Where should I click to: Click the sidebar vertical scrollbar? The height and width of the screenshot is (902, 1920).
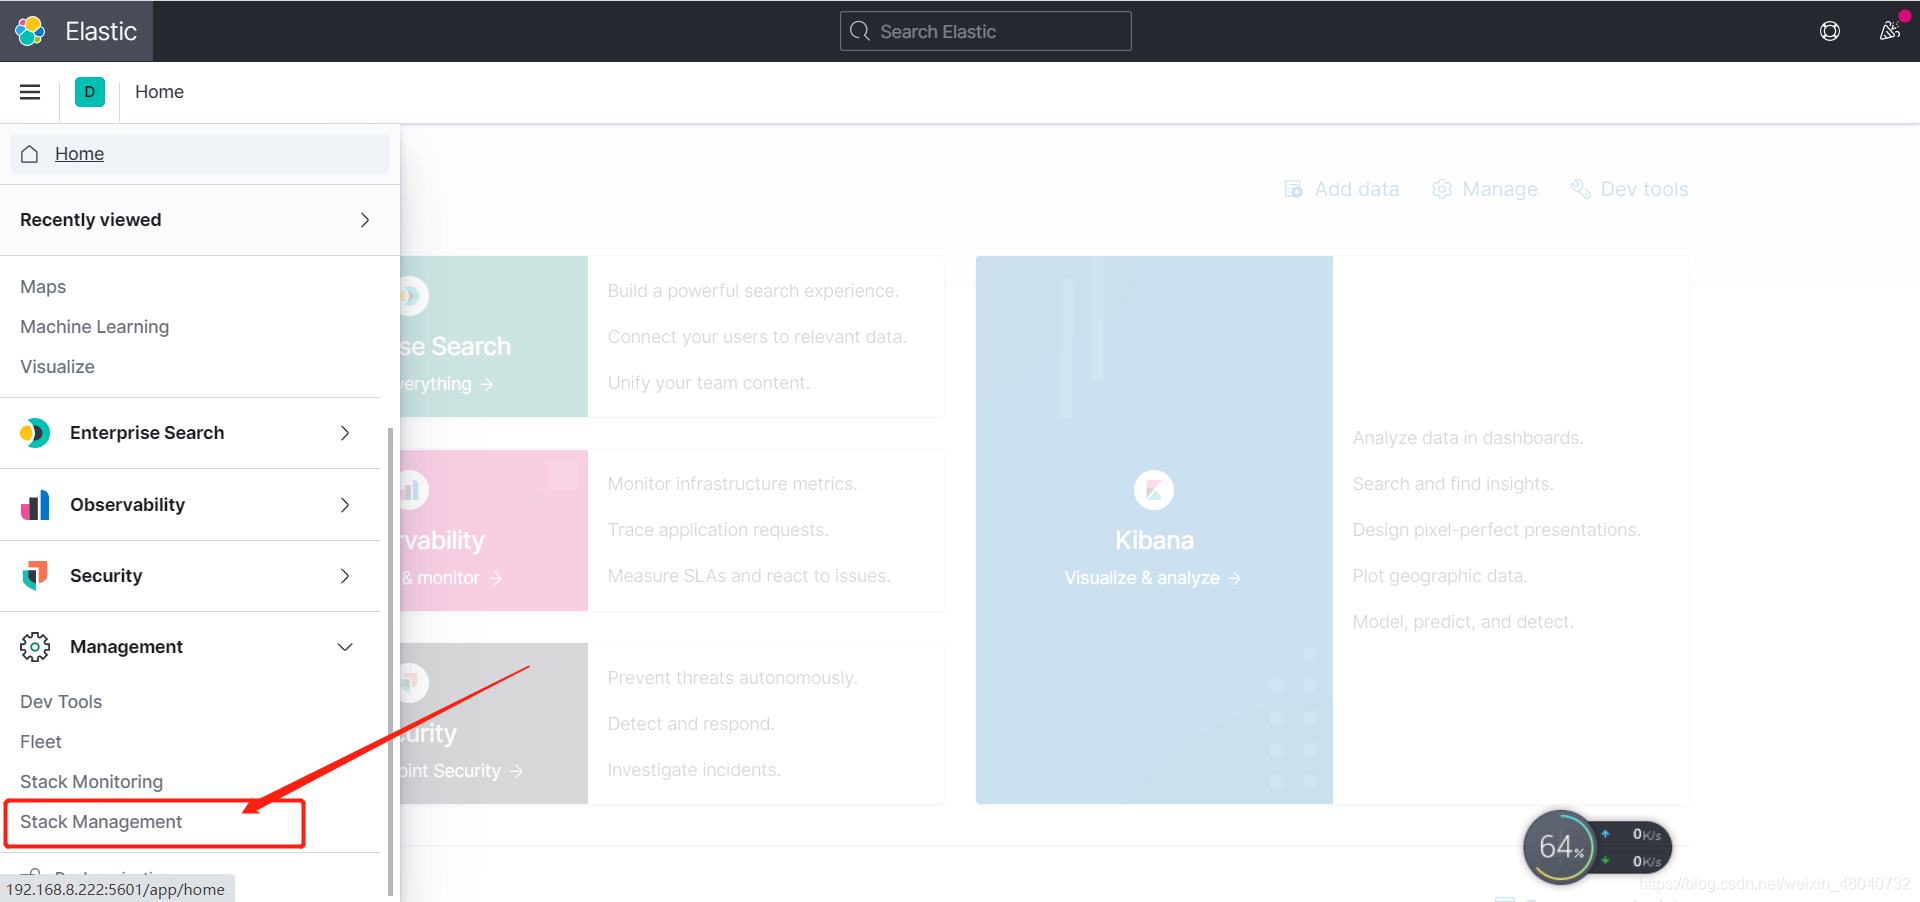[x=390, y=660]
